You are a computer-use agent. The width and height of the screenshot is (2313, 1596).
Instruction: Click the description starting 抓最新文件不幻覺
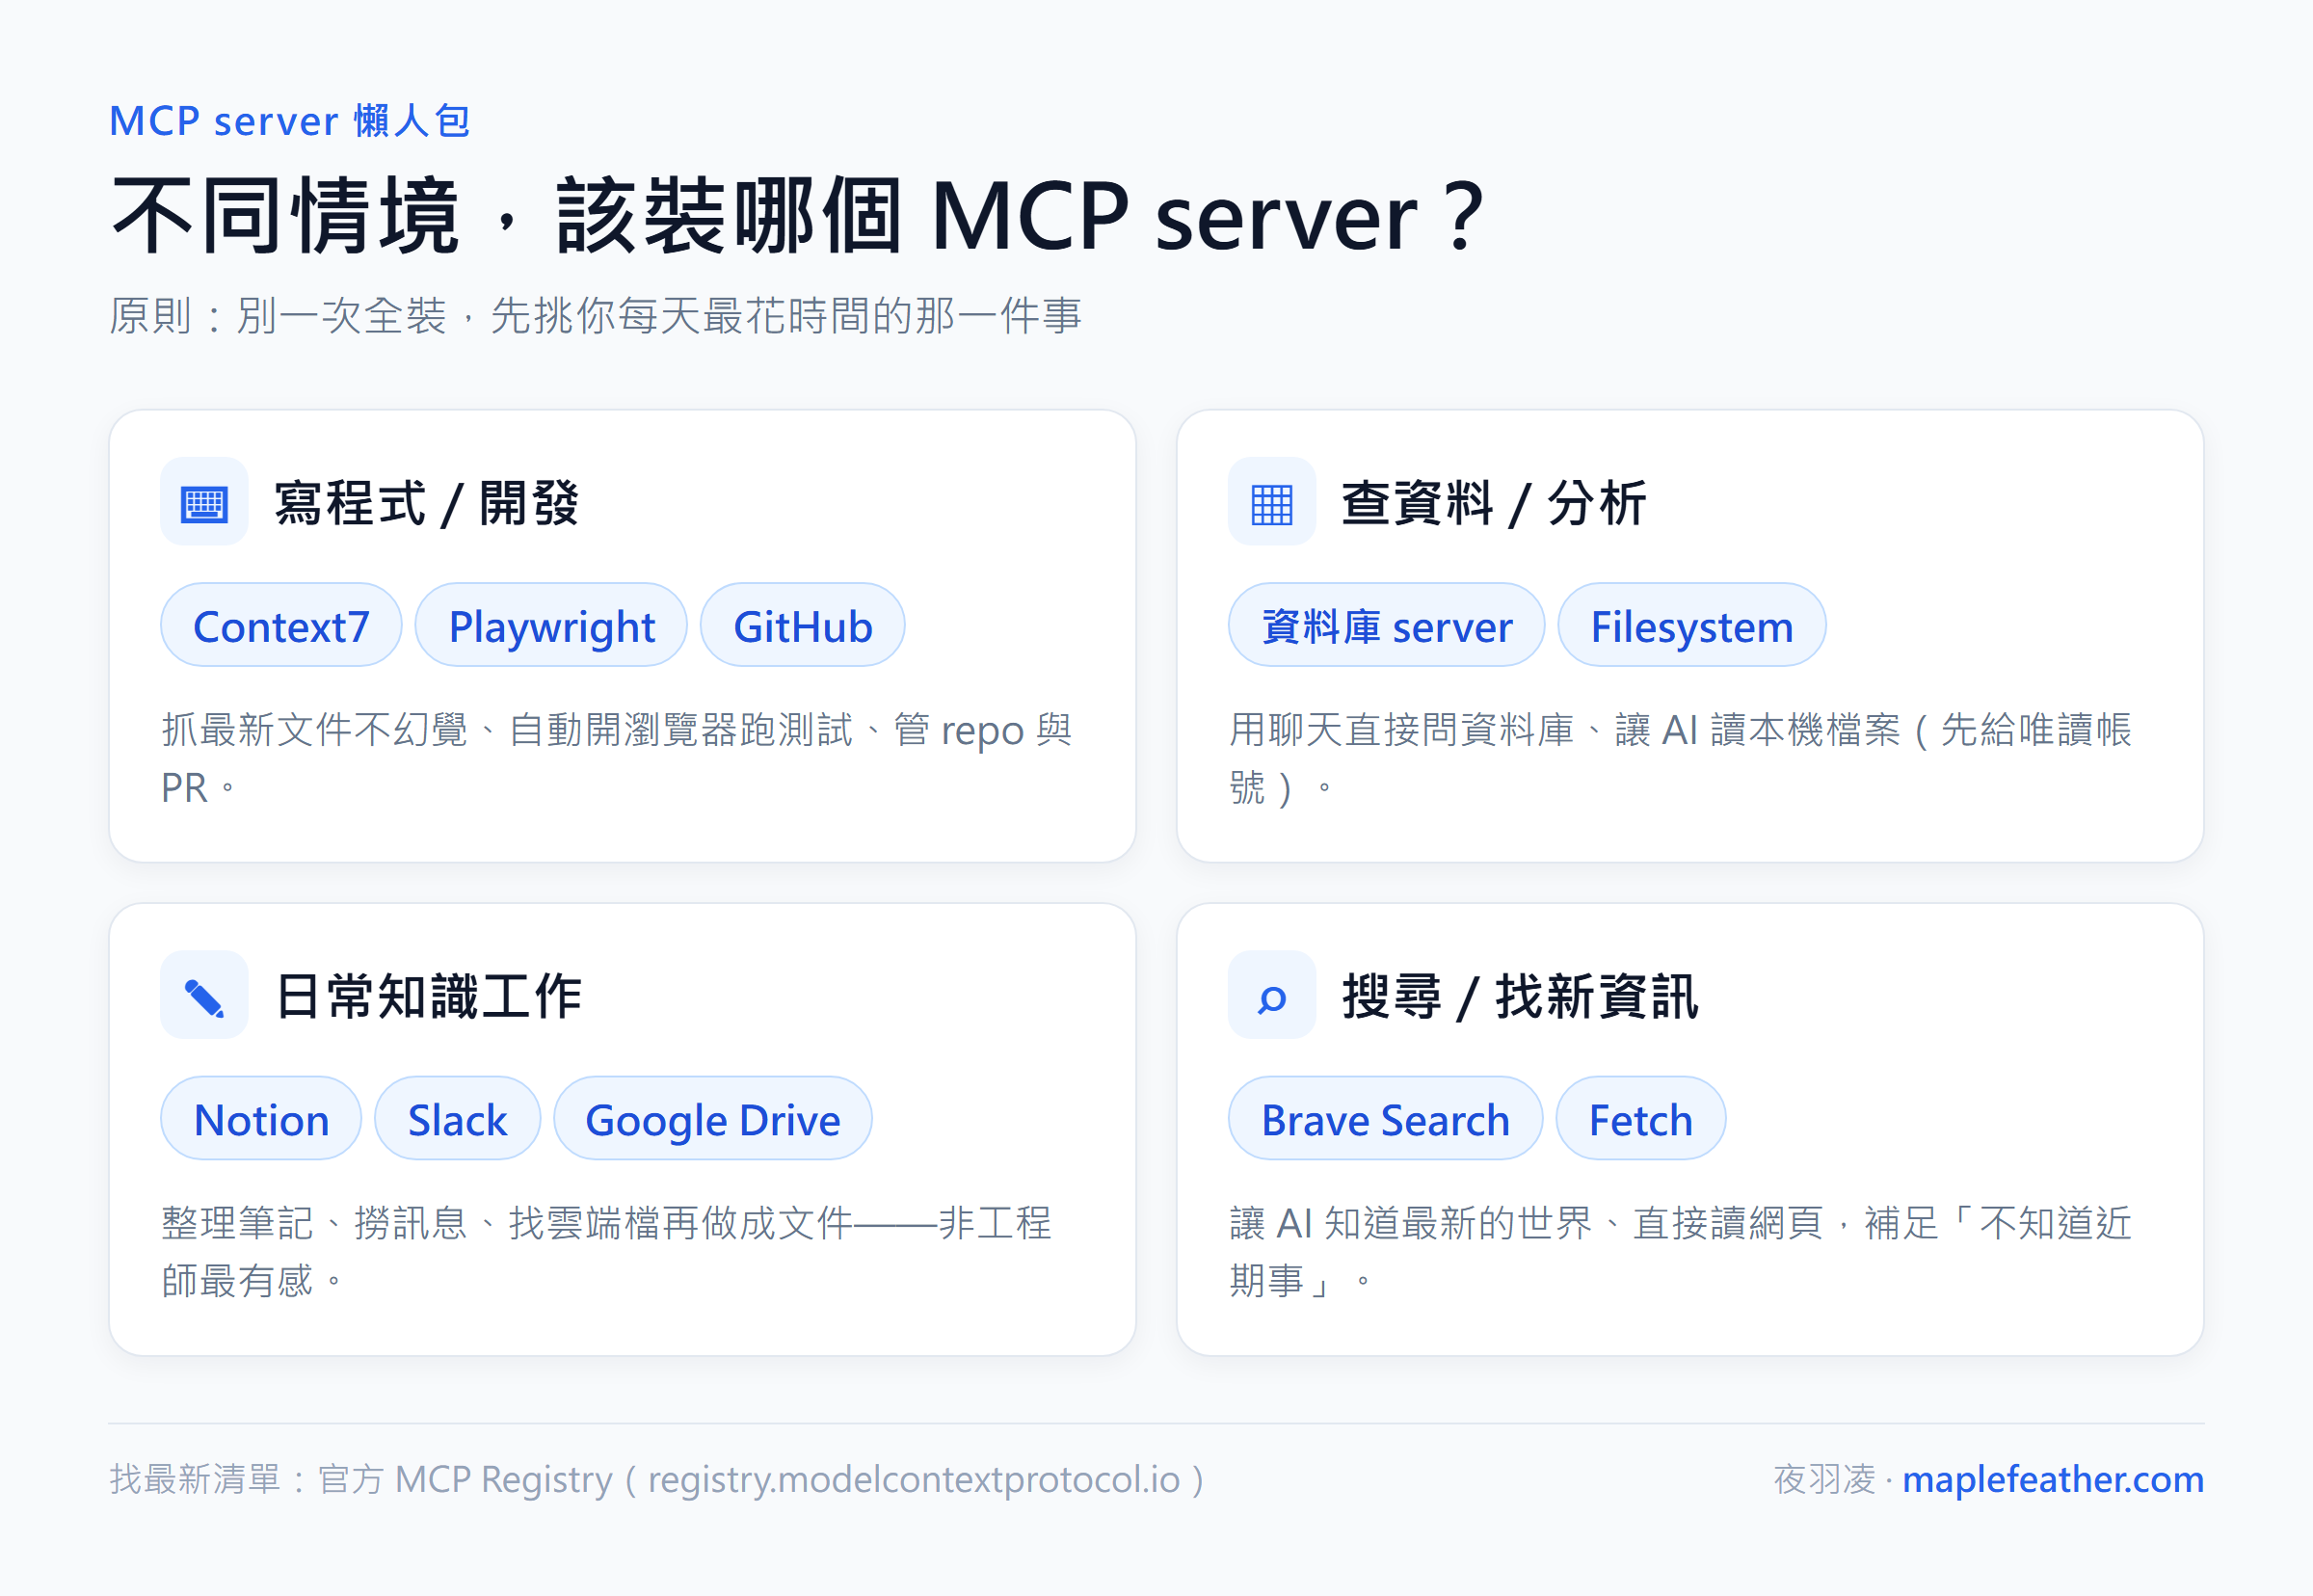(616, 758)
